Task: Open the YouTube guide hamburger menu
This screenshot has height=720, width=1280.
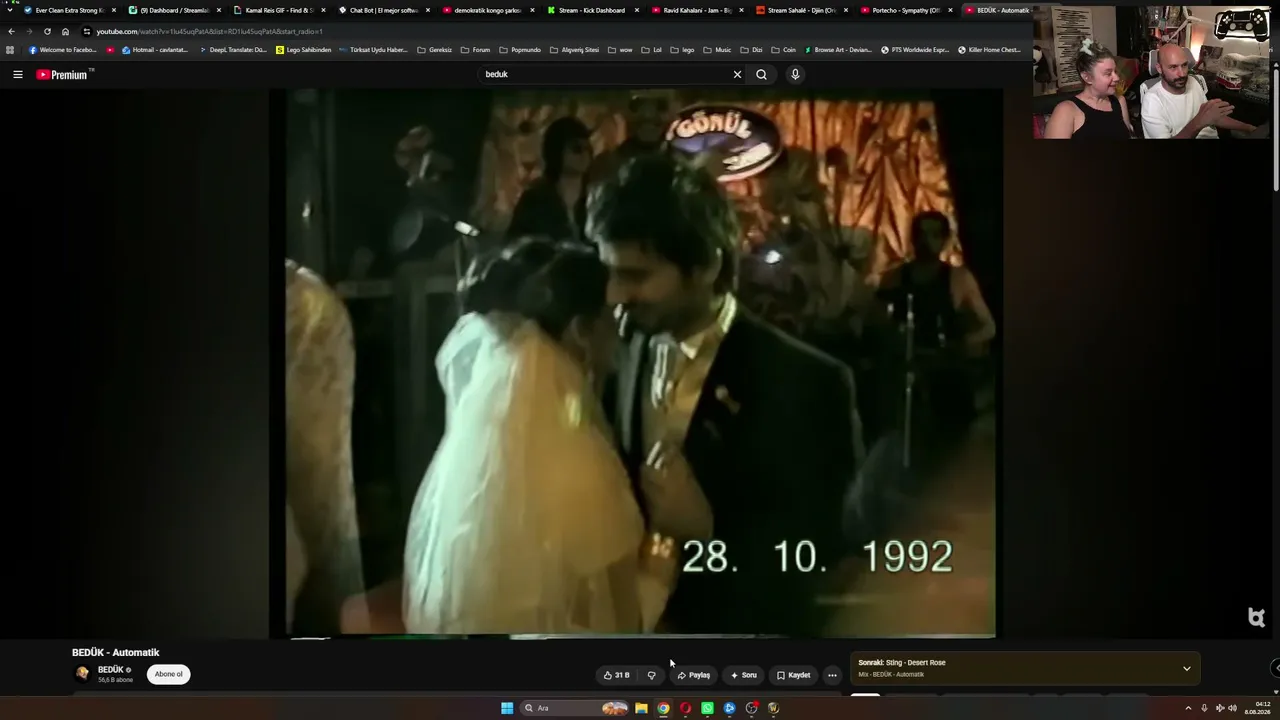Action: (17, 74)
